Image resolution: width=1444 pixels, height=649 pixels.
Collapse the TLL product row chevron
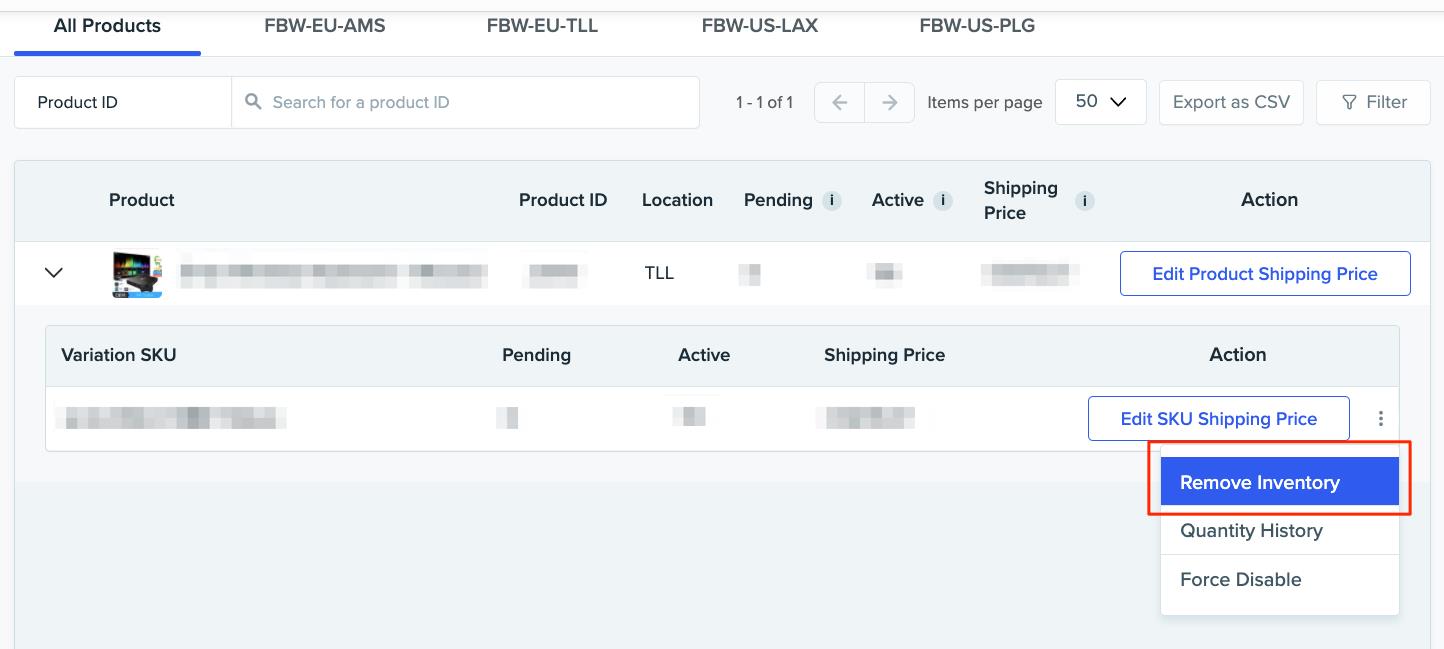coord(54,272)
